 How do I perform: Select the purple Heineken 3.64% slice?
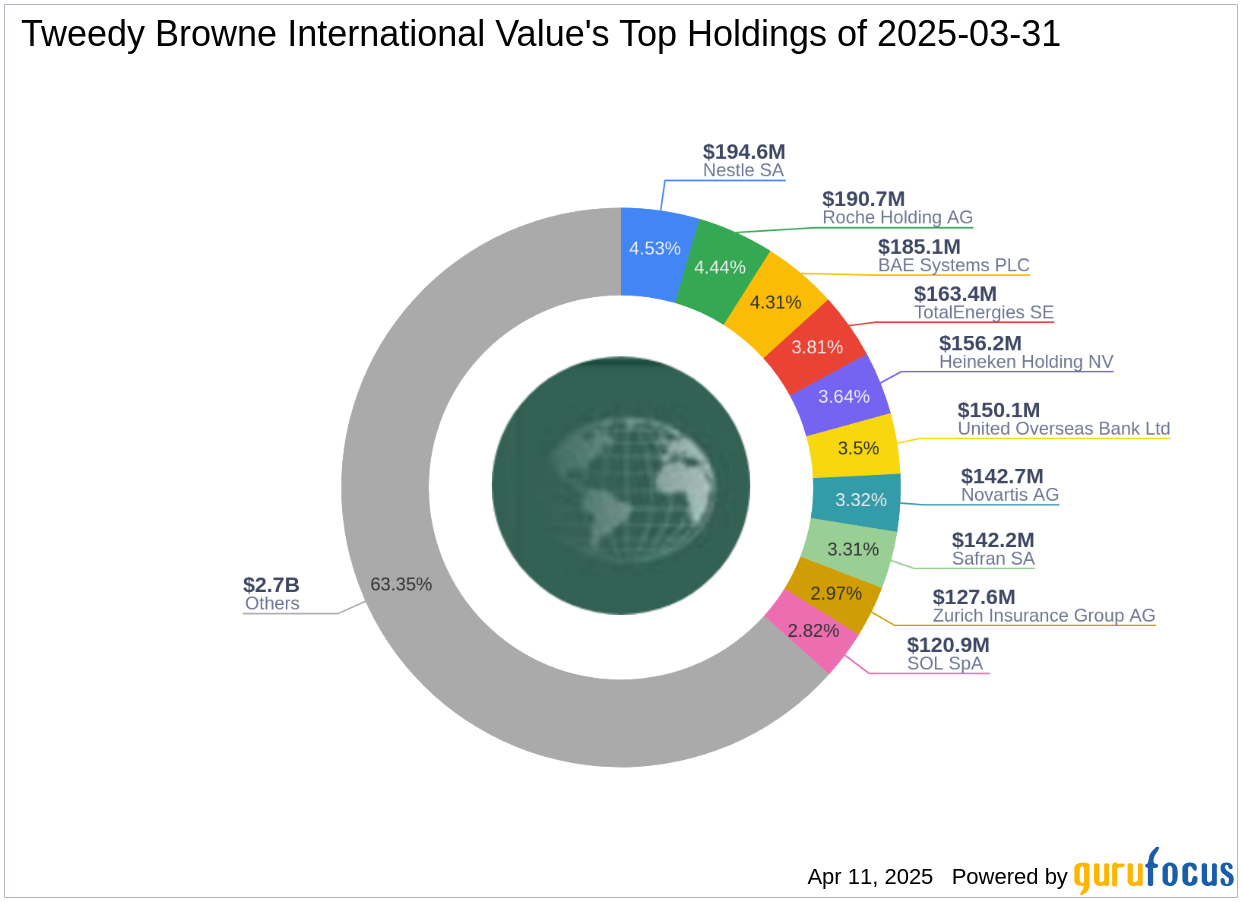(844, 396)
